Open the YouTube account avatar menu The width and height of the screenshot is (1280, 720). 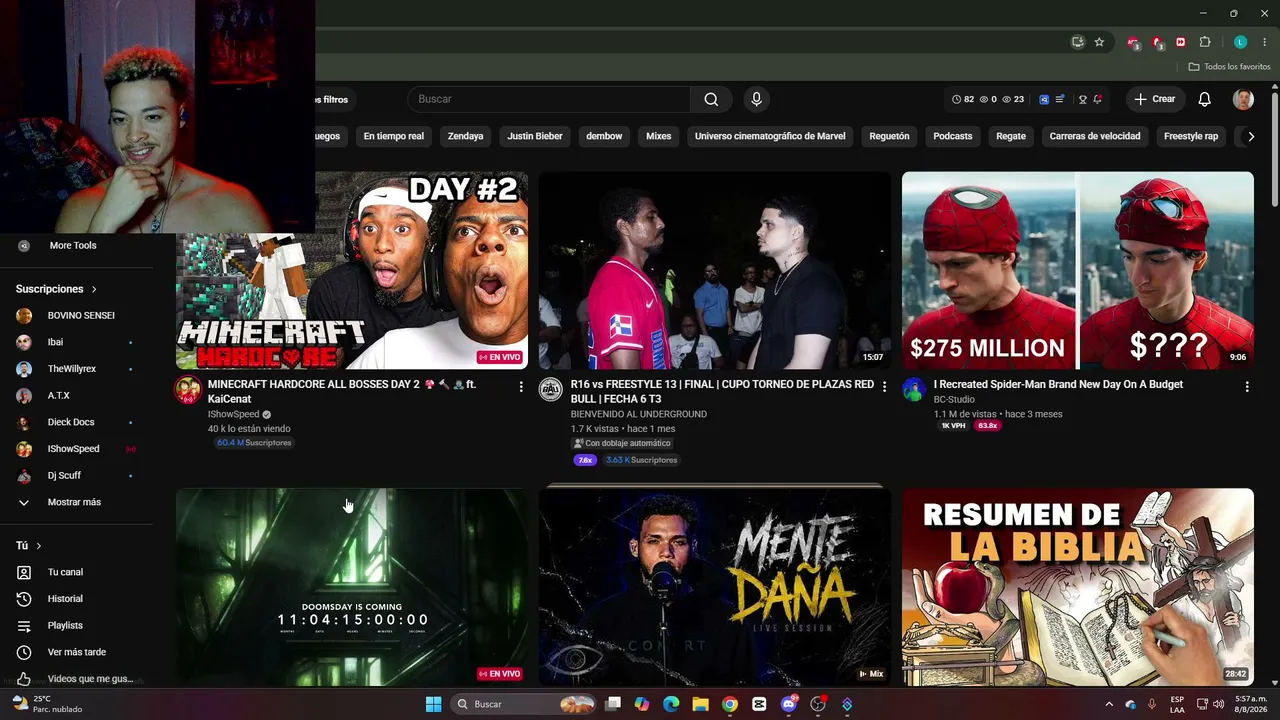coord(1243,99)
